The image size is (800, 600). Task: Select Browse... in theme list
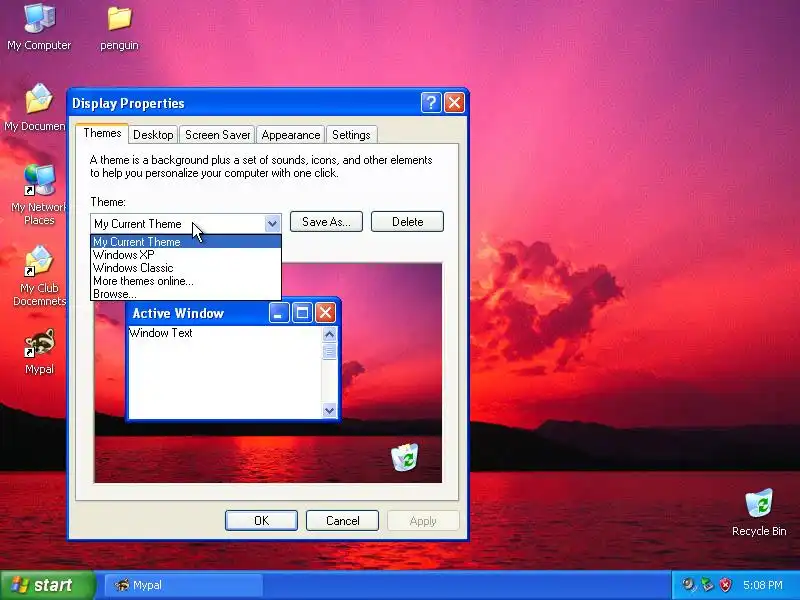pos(186,294)
